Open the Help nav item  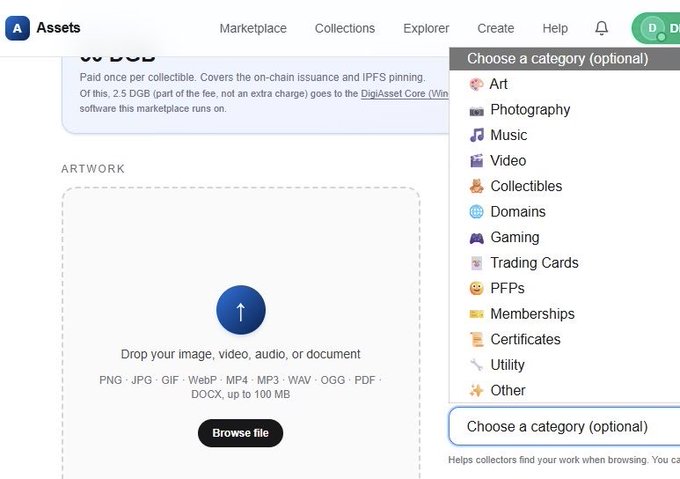pos(555,28)
